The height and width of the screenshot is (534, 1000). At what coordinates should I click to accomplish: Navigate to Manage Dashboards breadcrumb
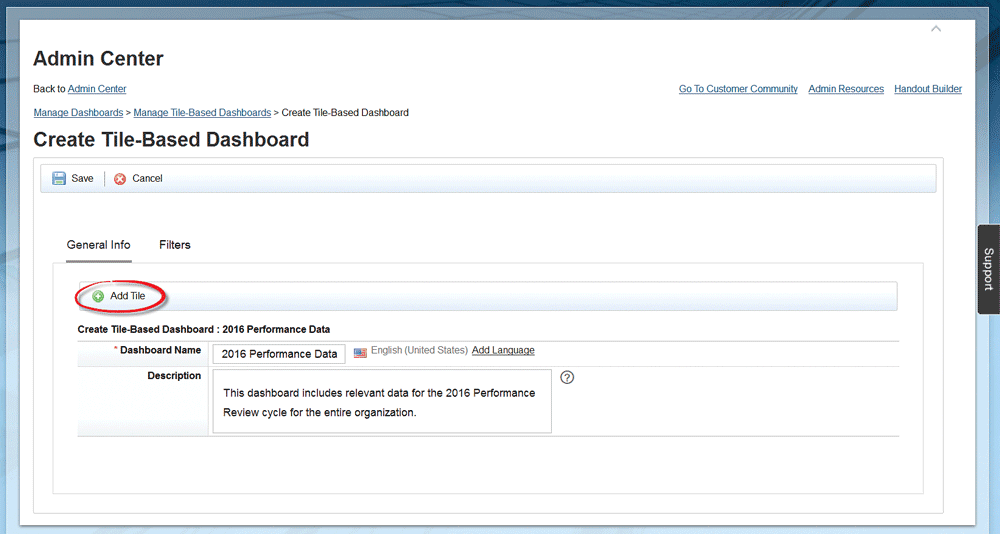pos(78,113)
